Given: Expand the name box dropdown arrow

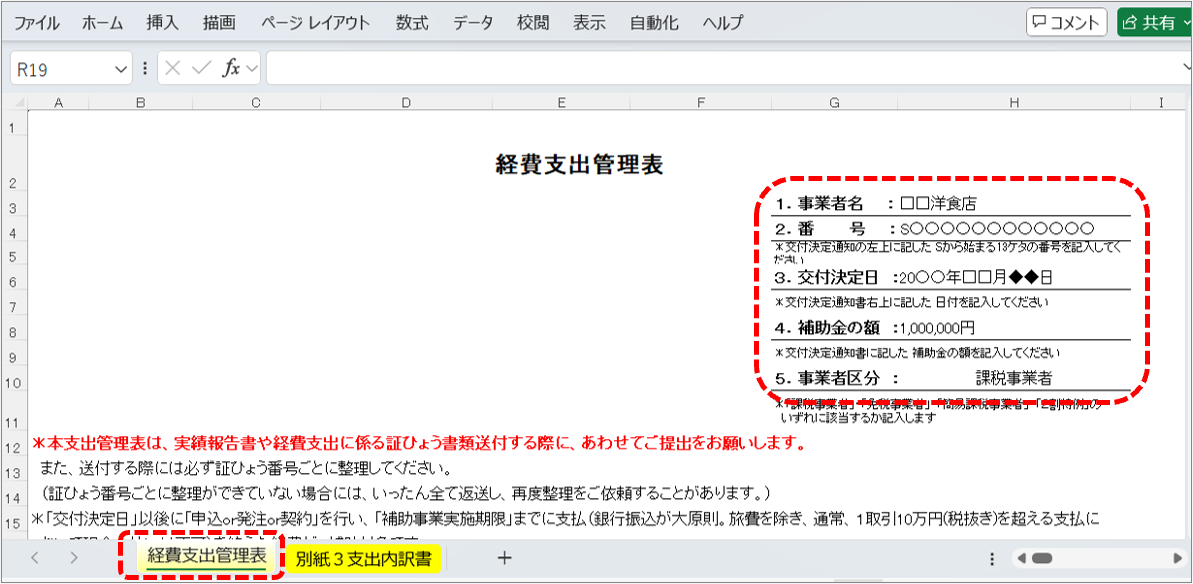Looking at the screenshot, I should coord(122,69).
